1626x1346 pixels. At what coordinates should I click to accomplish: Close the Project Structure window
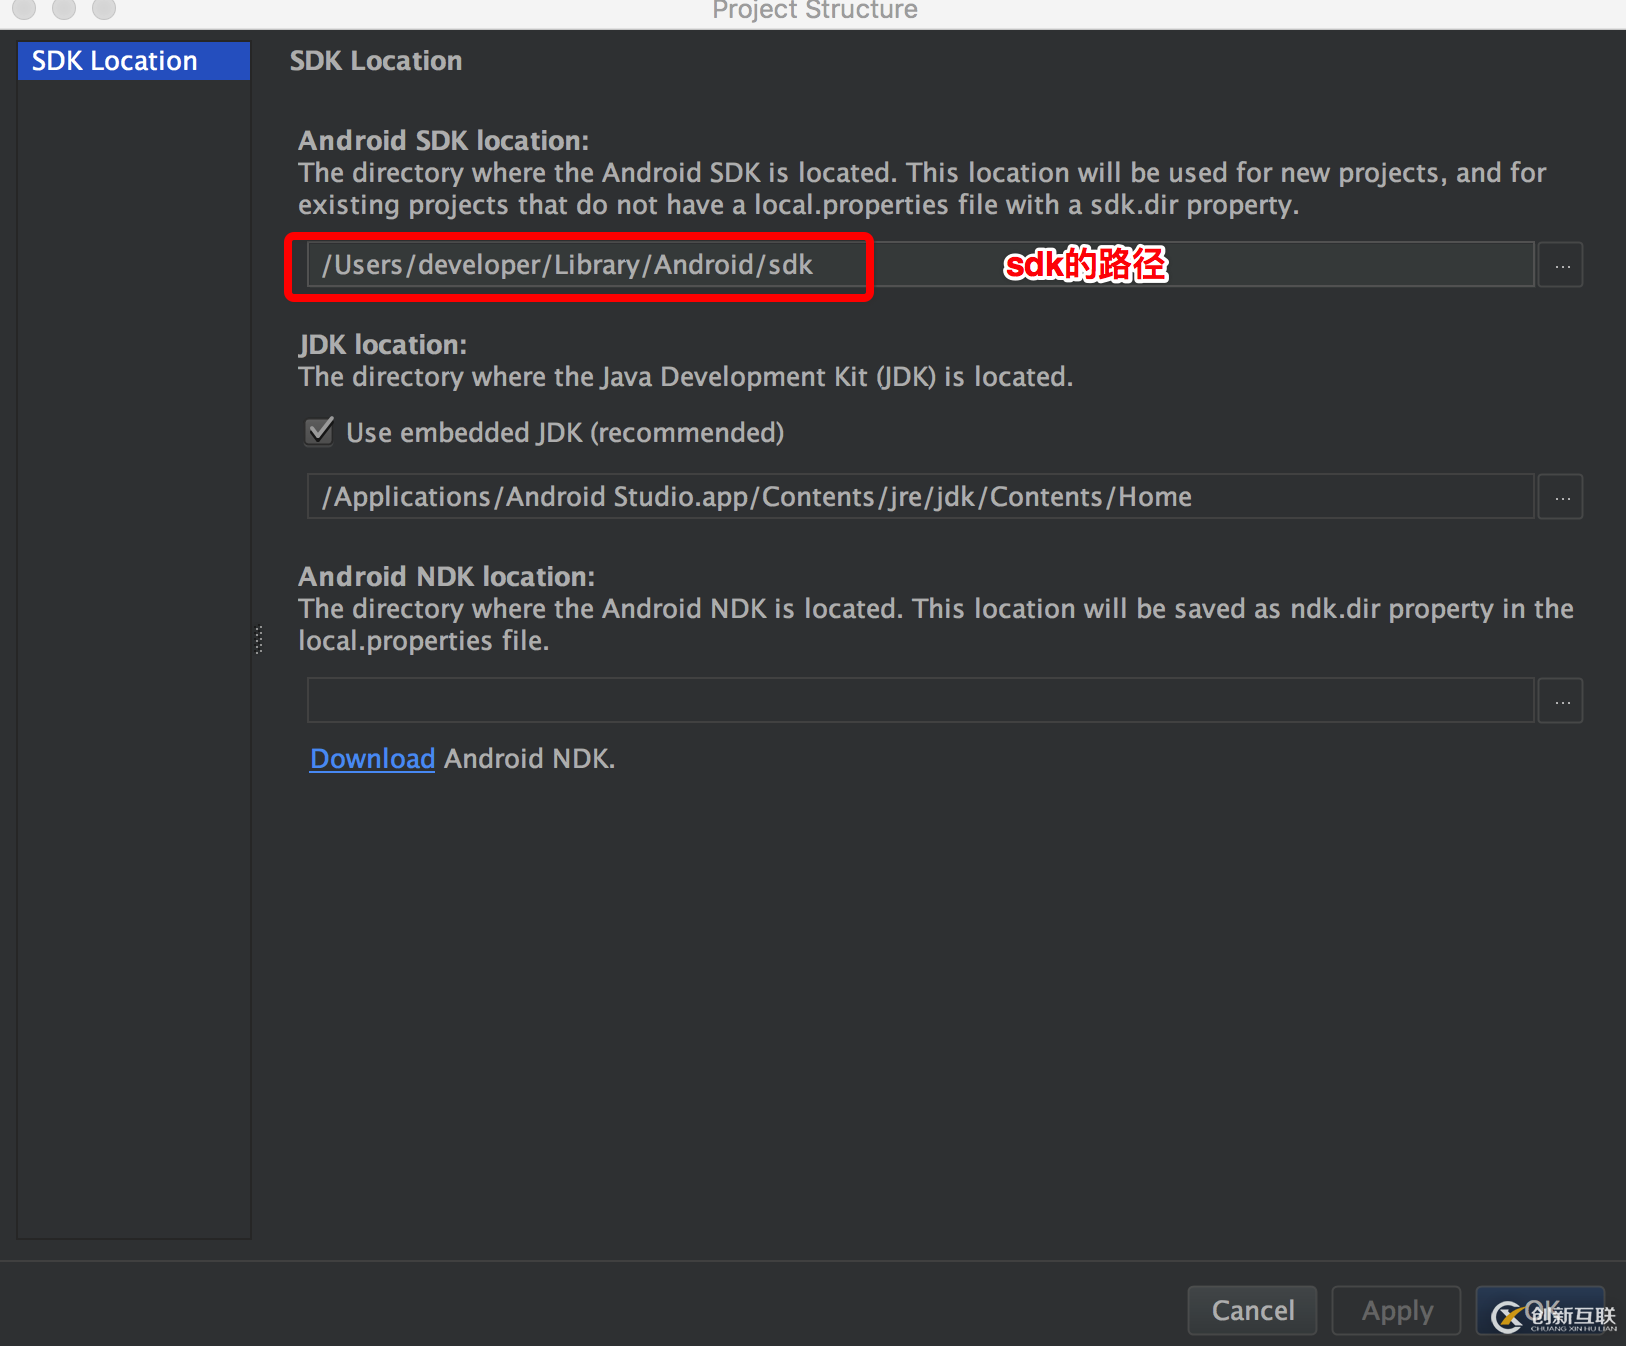point(24,8)
